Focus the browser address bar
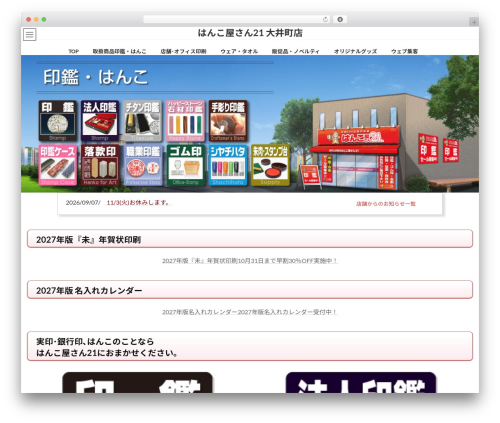 coord(236,19)
